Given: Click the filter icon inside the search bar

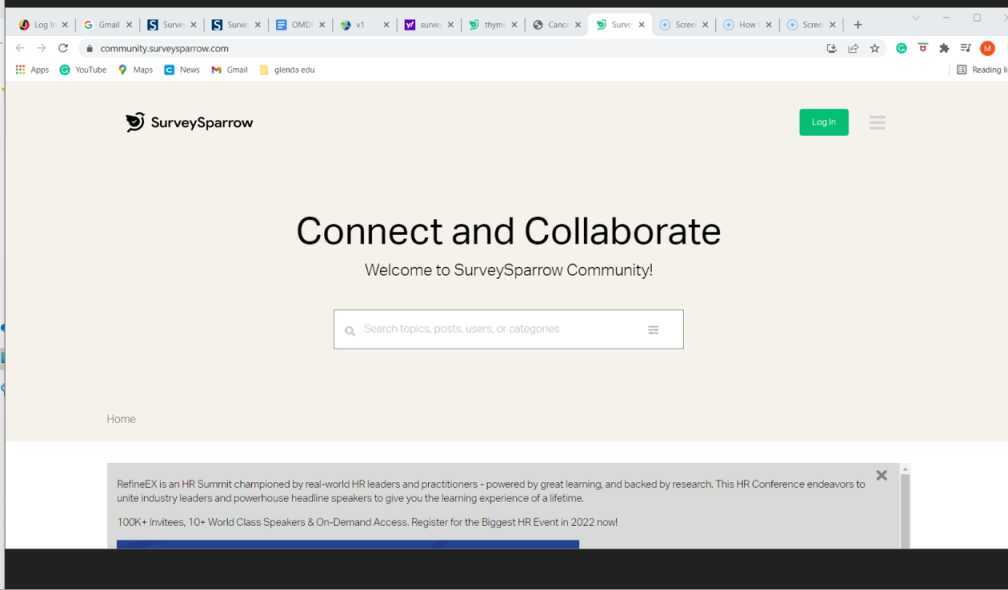Looking at the screenshot, I should click(x=655, y=328).
